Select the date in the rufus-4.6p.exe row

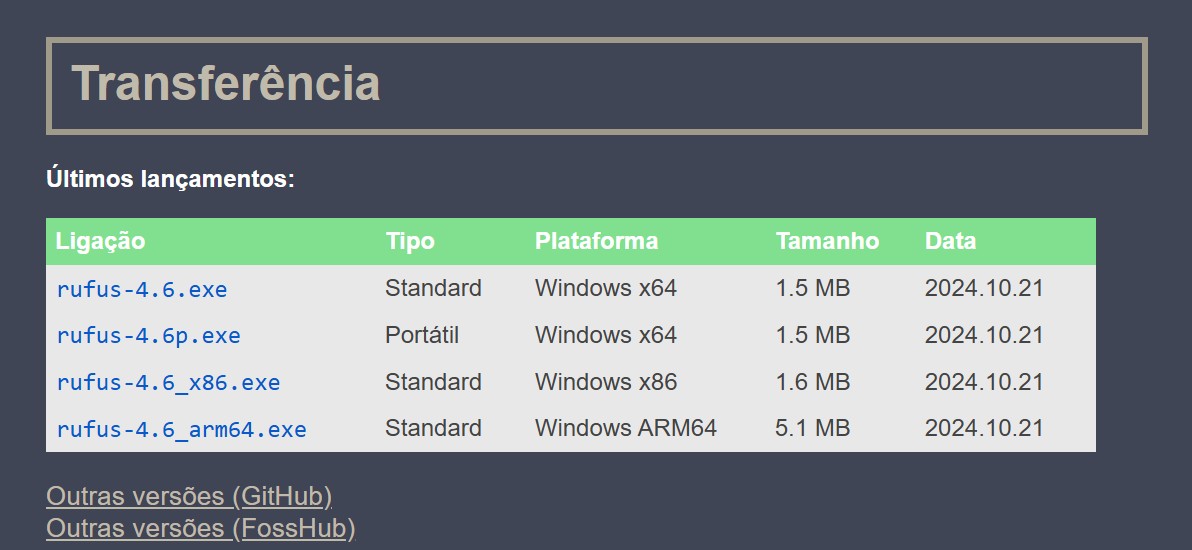point(983,335)
